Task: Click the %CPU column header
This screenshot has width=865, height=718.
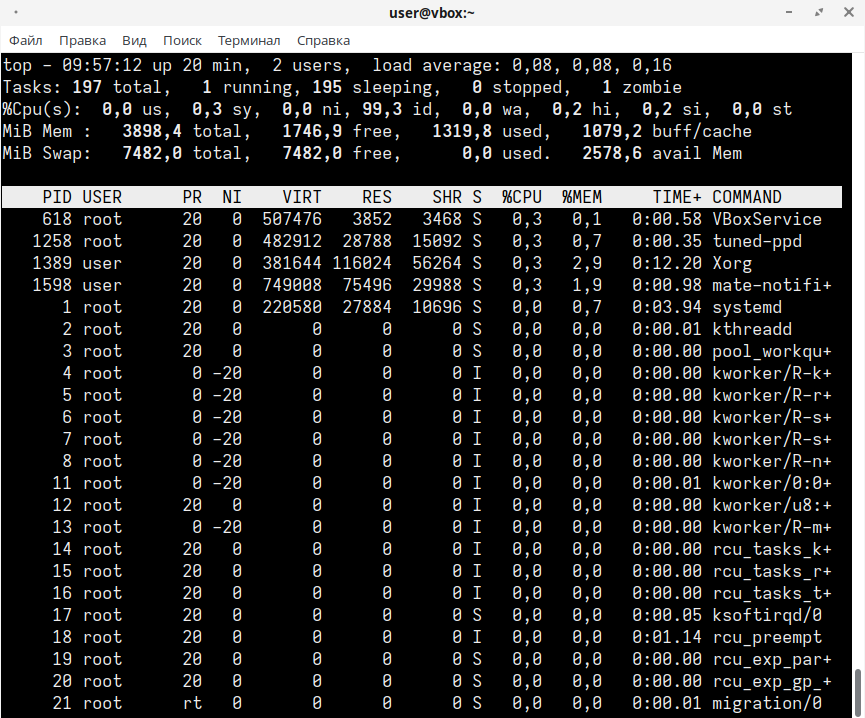Action: pos(522,197)
